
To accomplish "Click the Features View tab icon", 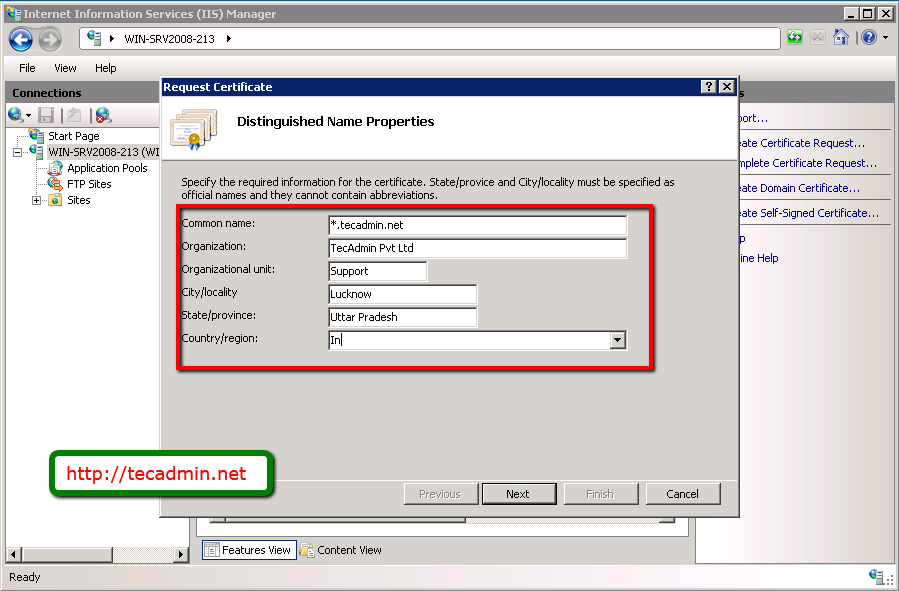I will [212, 550].
